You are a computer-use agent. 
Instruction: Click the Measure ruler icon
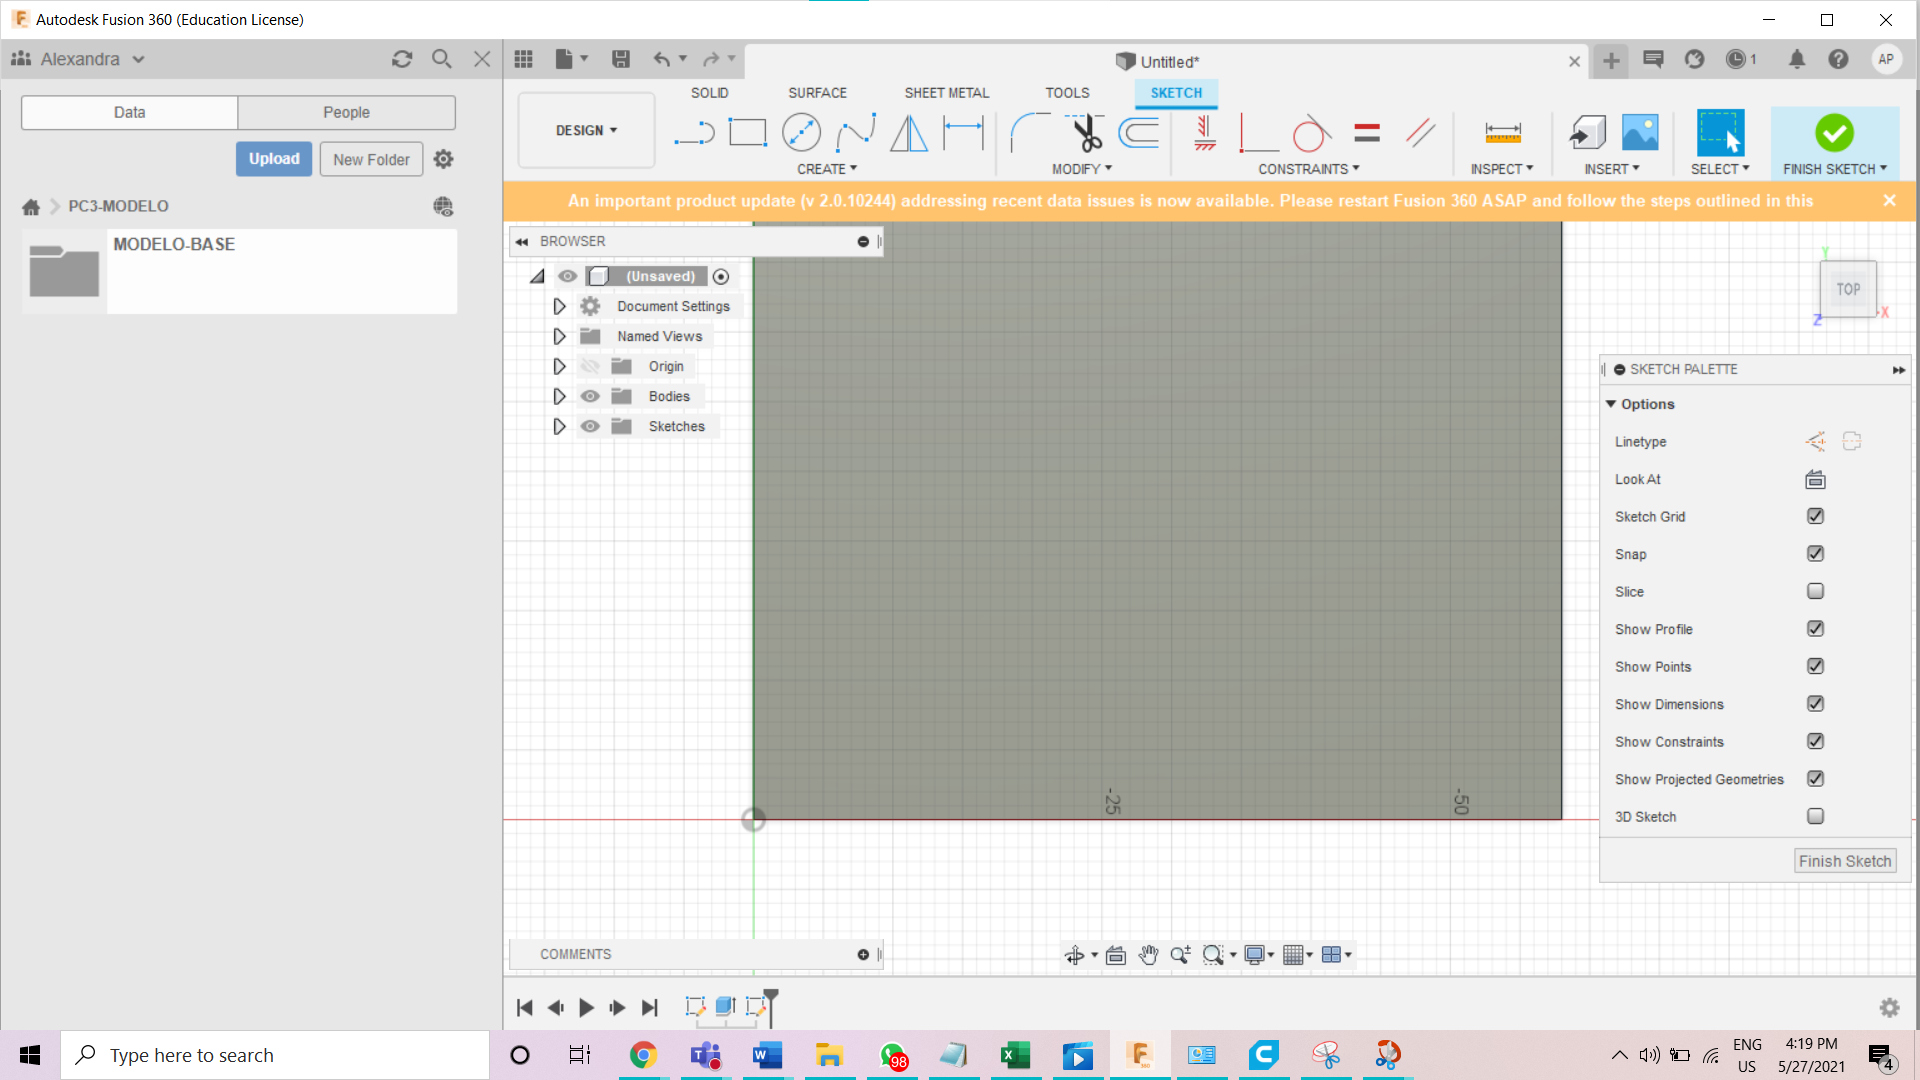(1502, 132)
